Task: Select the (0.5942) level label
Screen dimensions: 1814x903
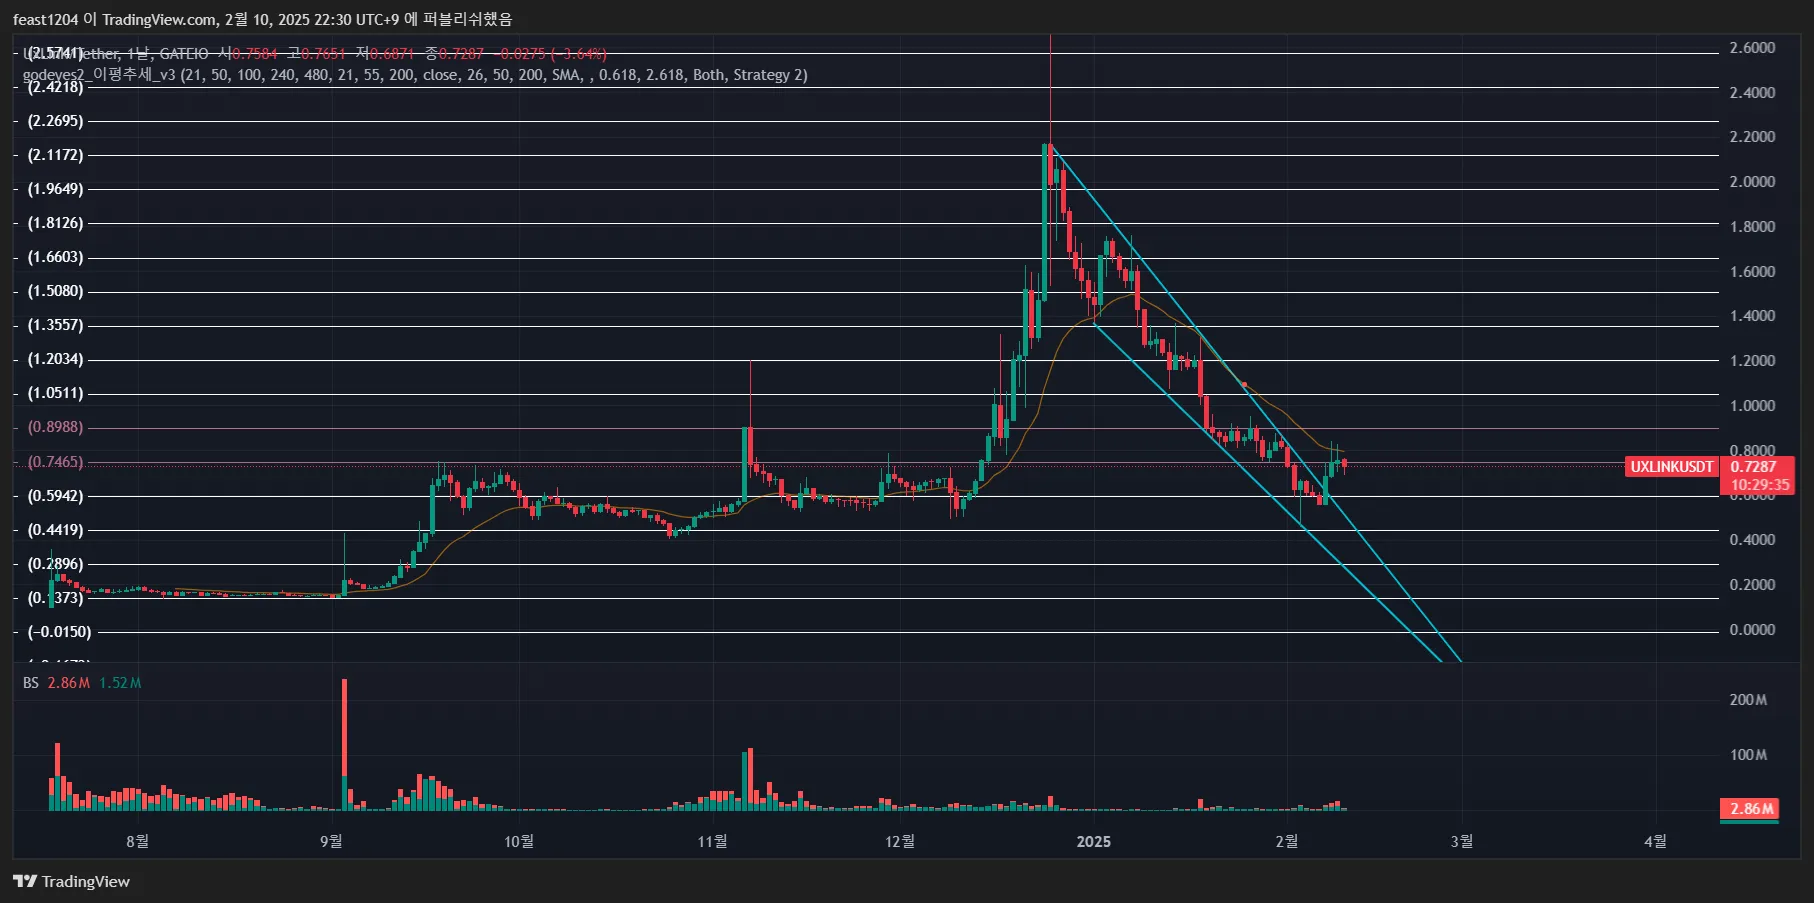Action: coord(55,496)
